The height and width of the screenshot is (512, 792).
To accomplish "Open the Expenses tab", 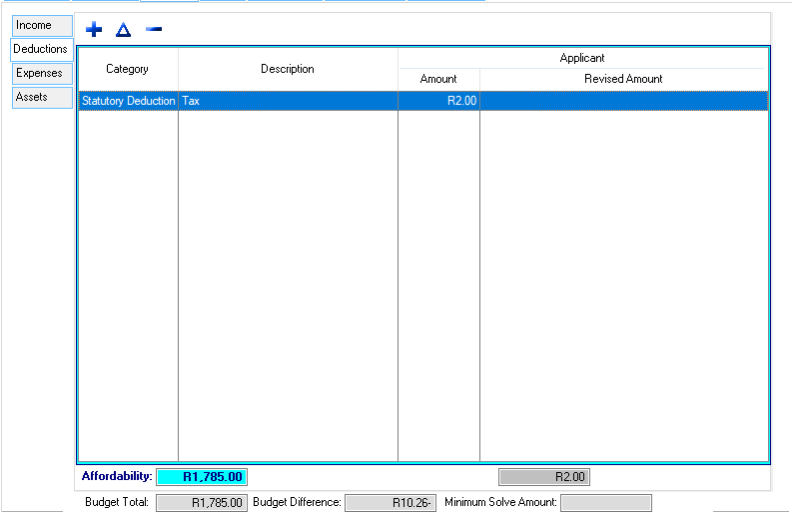I will [41, 73].
